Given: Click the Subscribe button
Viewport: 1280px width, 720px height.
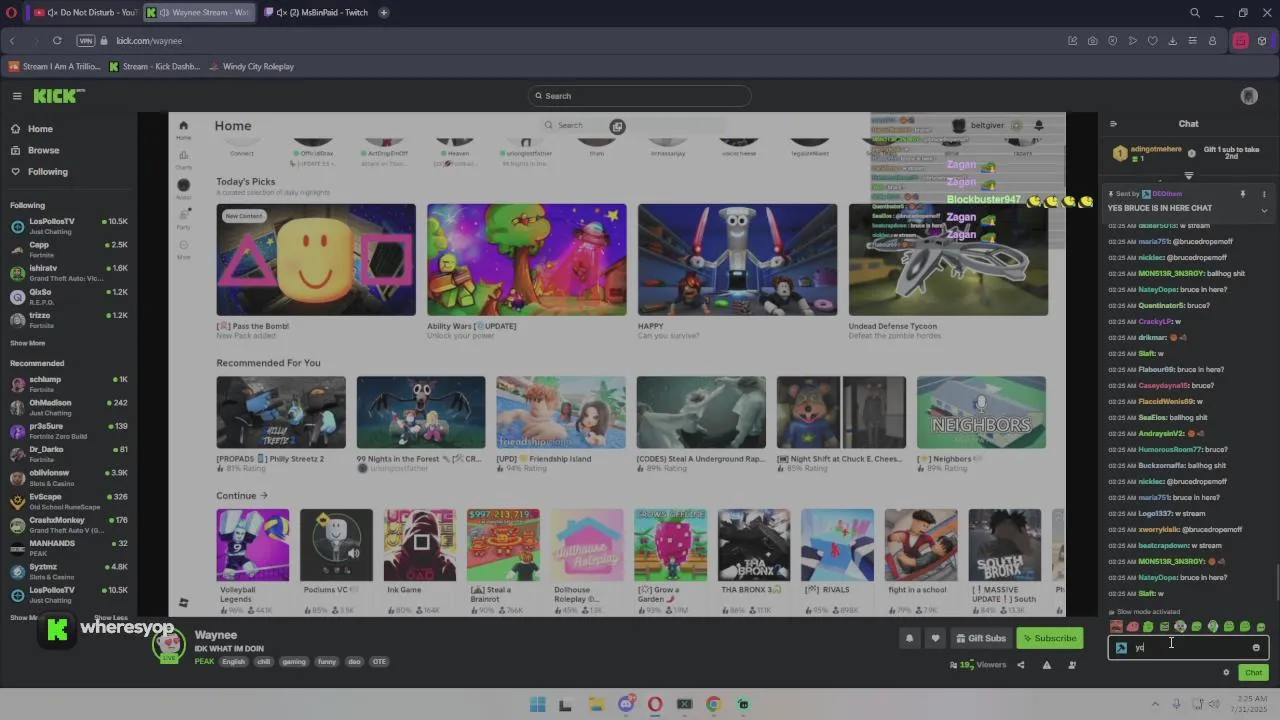Looking at the screenshot, I should coord(1050,638).
